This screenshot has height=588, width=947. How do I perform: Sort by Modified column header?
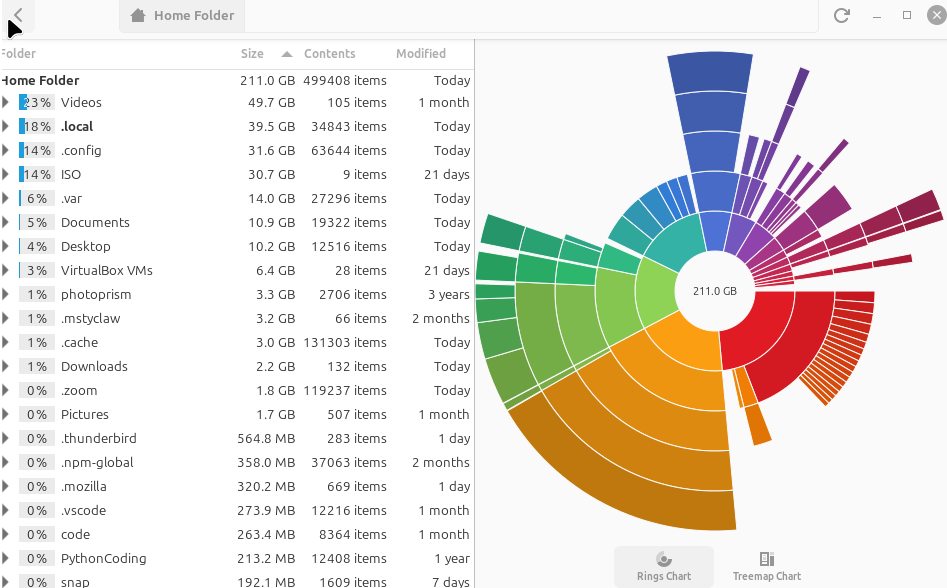point(421,53)
